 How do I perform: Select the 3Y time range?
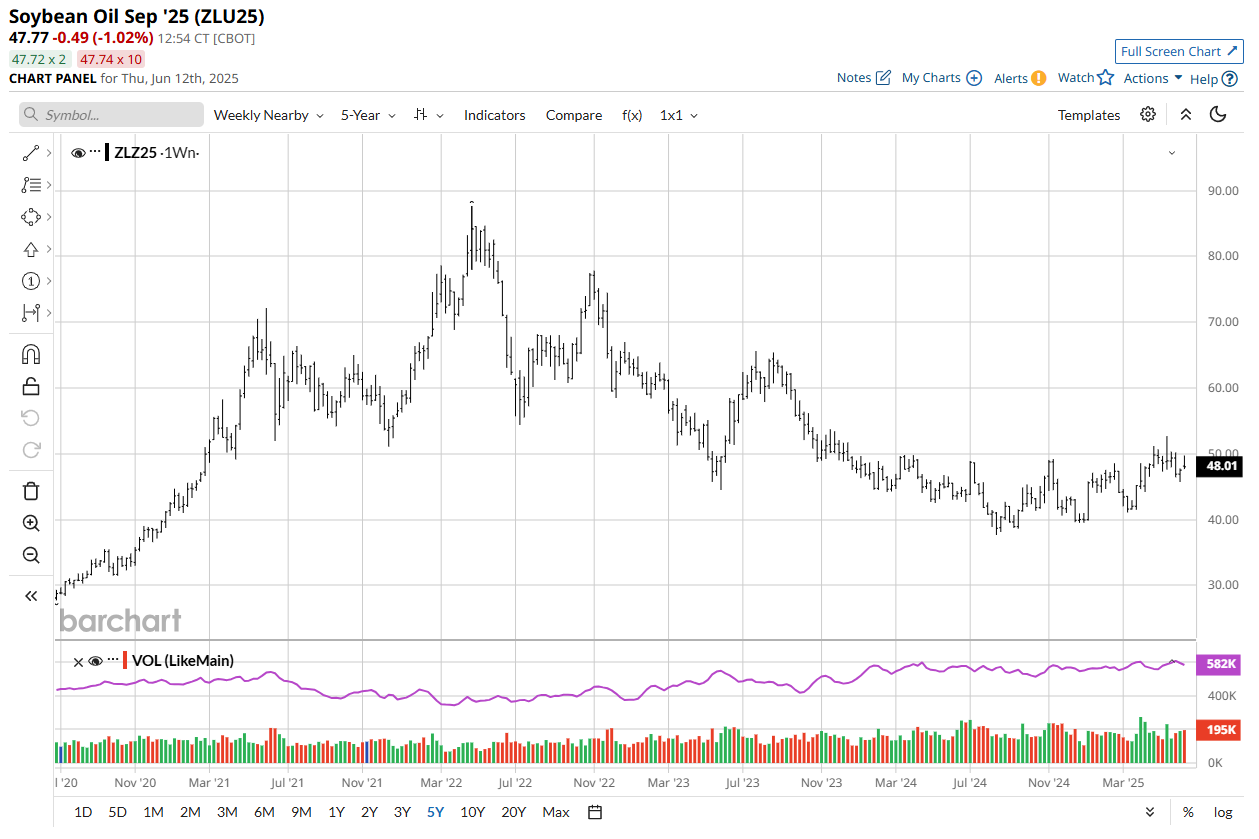coord(402,812)
